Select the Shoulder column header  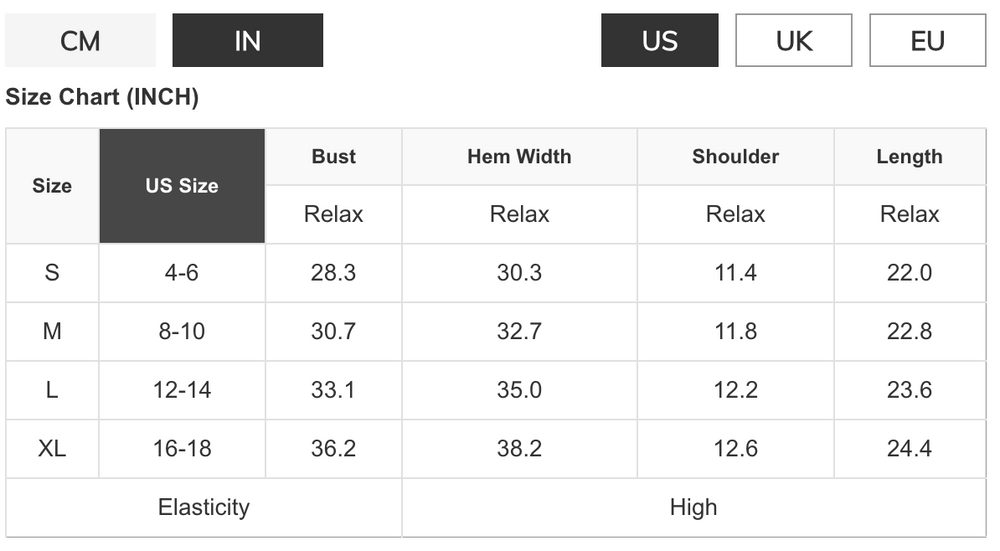point(735,157)
